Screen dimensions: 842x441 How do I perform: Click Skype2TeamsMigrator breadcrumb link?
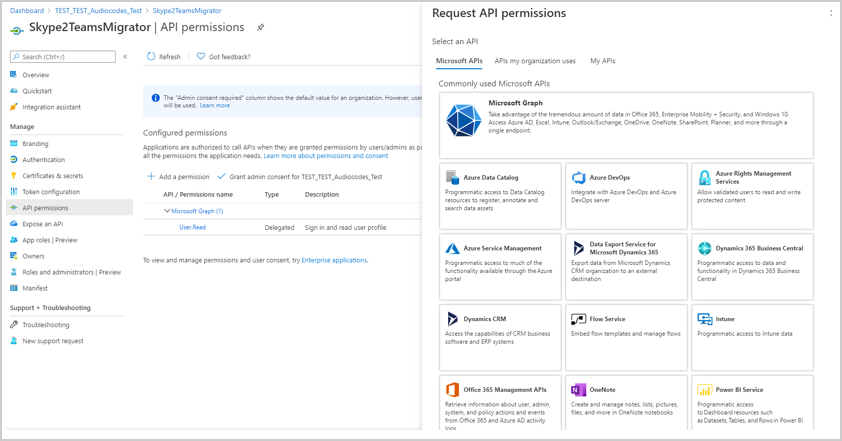coord(187,11)
